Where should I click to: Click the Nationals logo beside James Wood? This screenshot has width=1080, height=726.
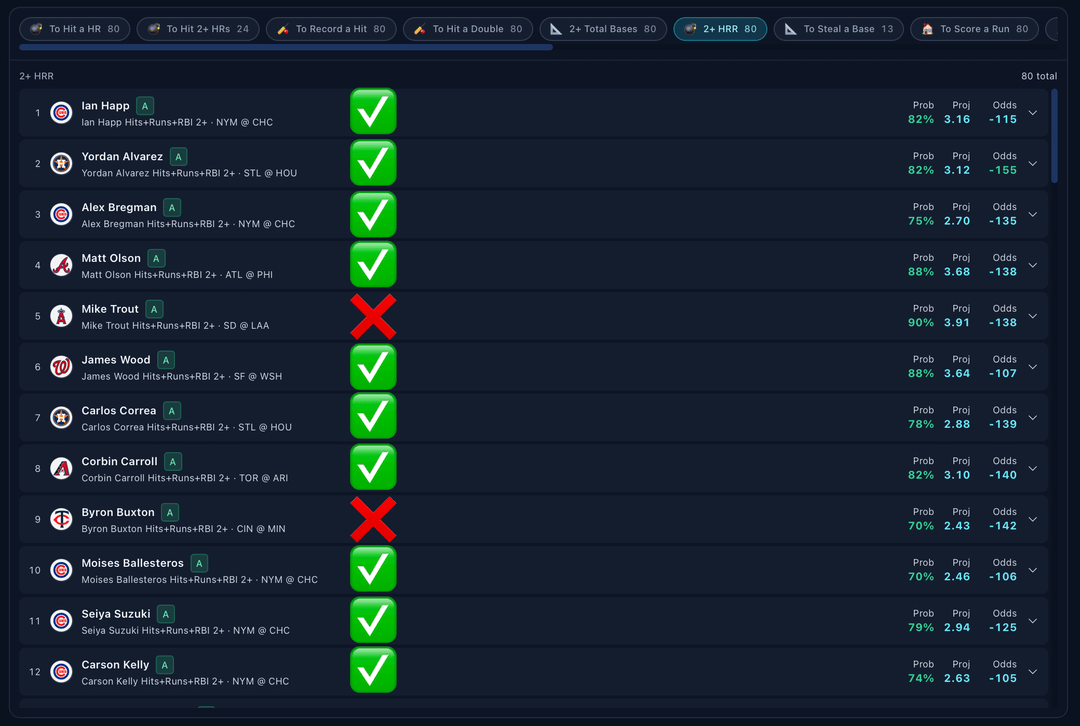[x=61, y=367]
